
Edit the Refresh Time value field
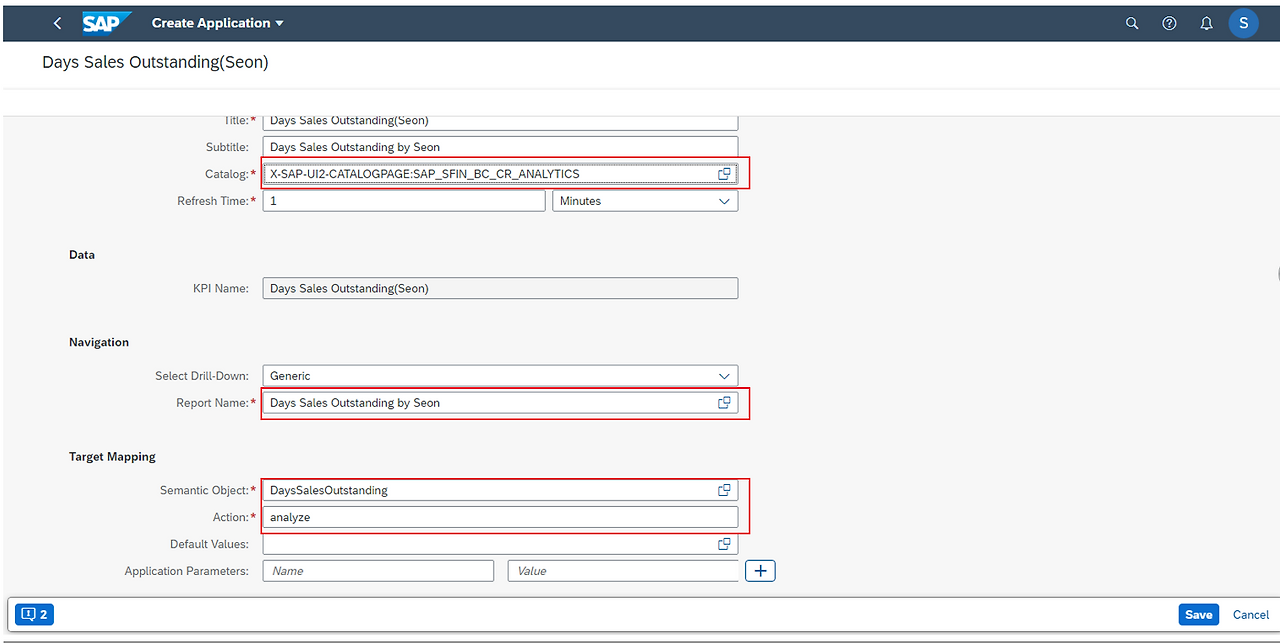click(404, 201)
